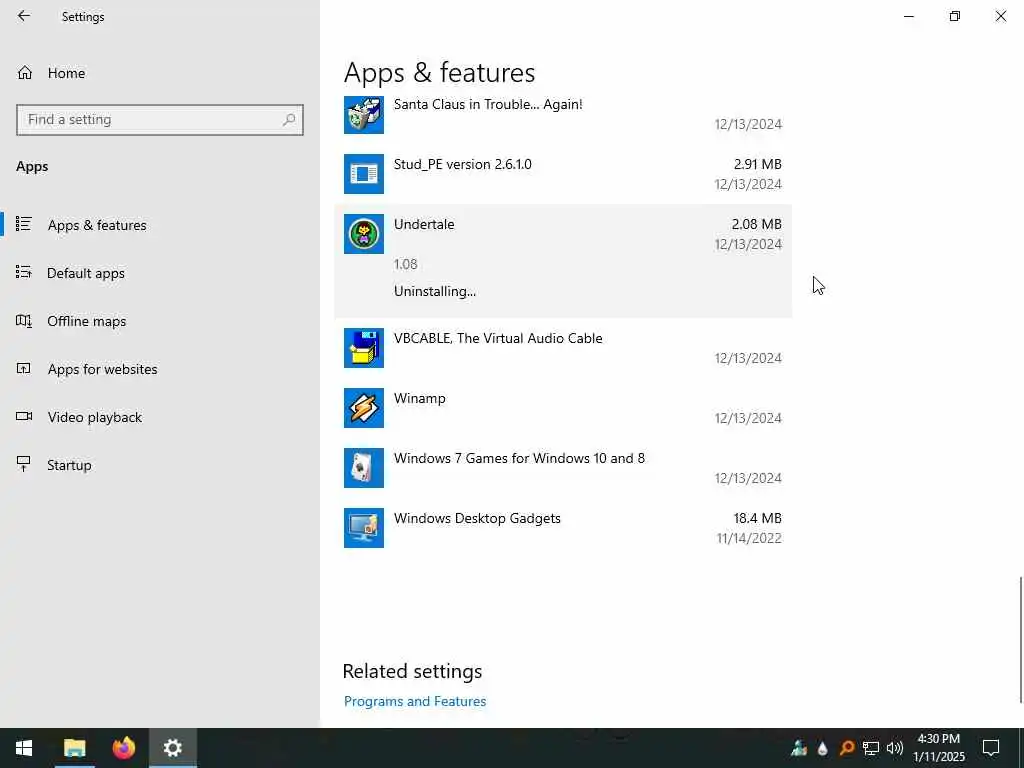Open Programs and Features link
The width and height of the screenshot is (1024, 768).
point(415,701)
